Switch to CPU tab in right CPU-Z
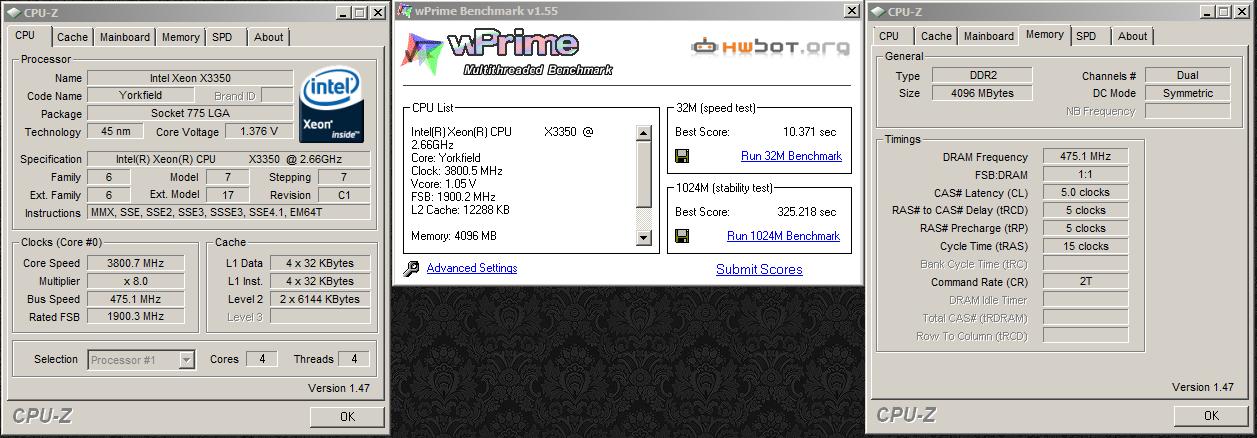 click(x=889, y=36)
